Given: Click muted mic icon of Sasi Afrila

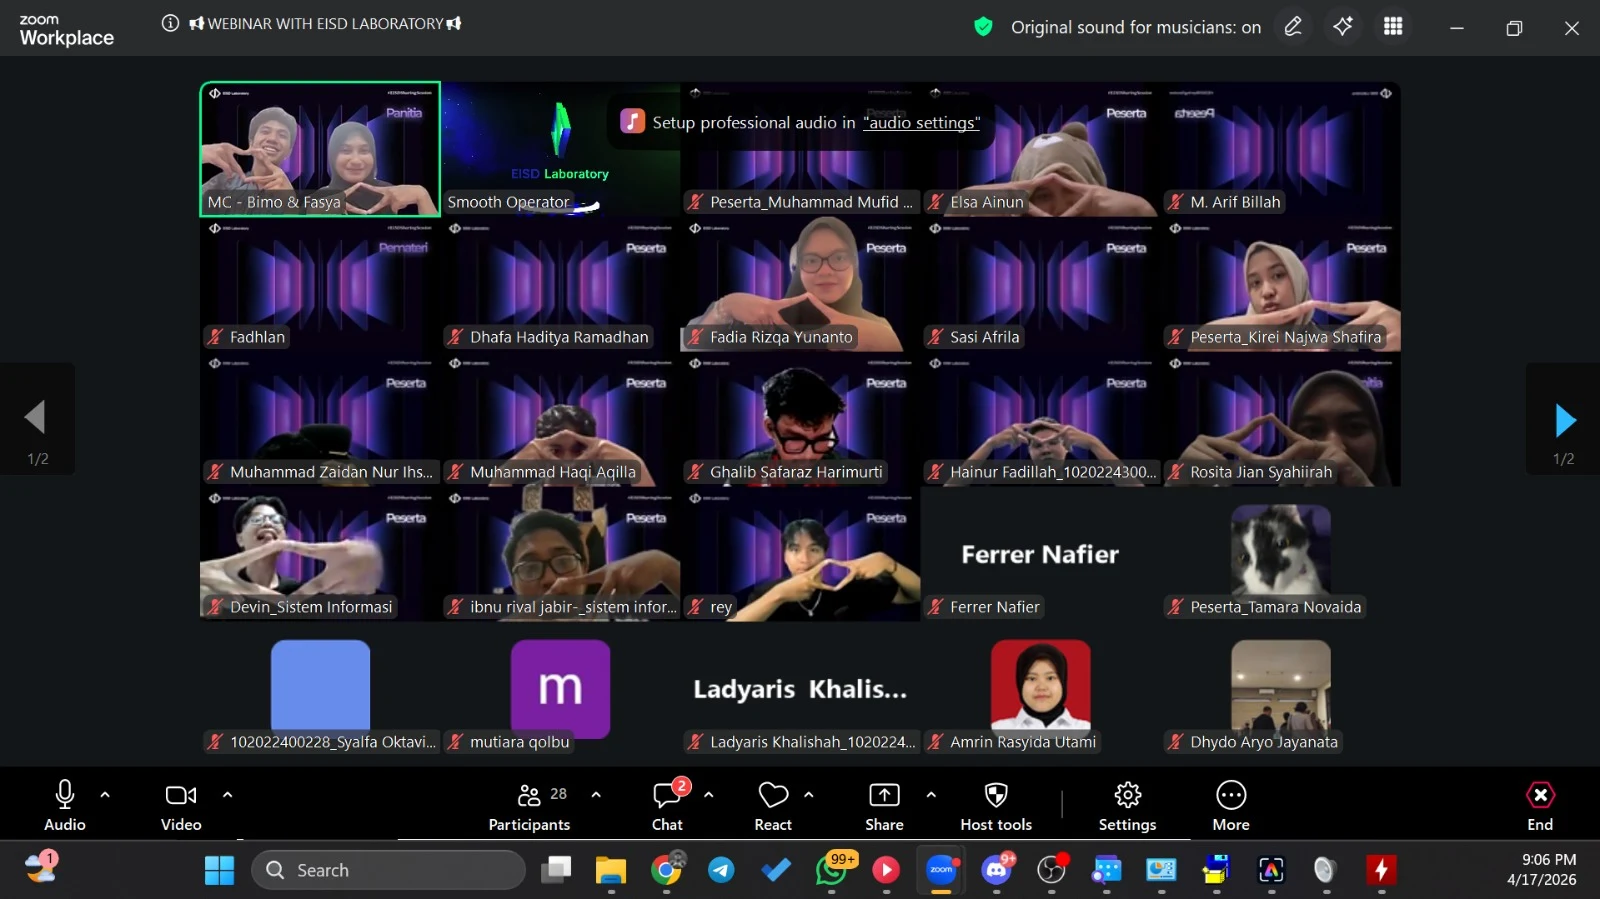Looking at the screenshot, I should [936, 337].
